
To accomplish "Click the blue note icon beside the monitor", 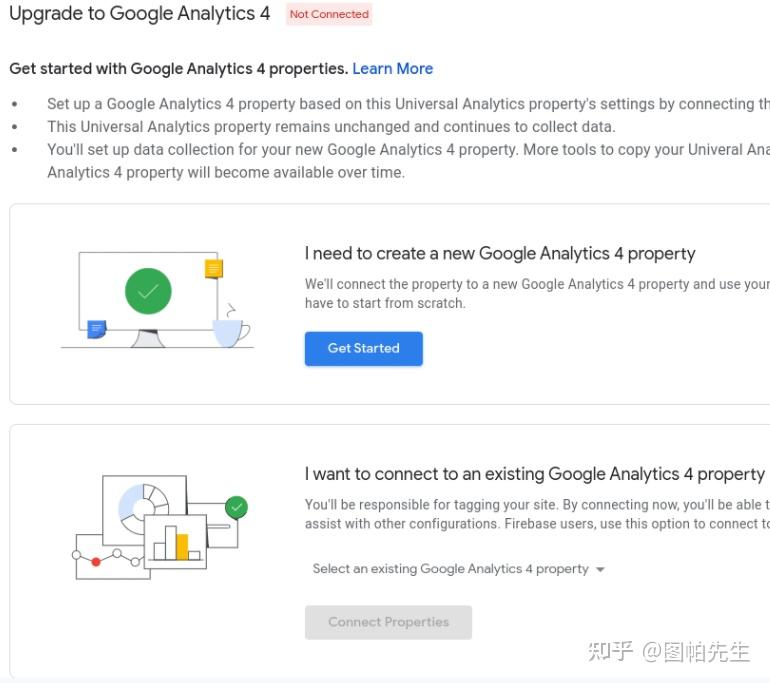I will 97,328.
